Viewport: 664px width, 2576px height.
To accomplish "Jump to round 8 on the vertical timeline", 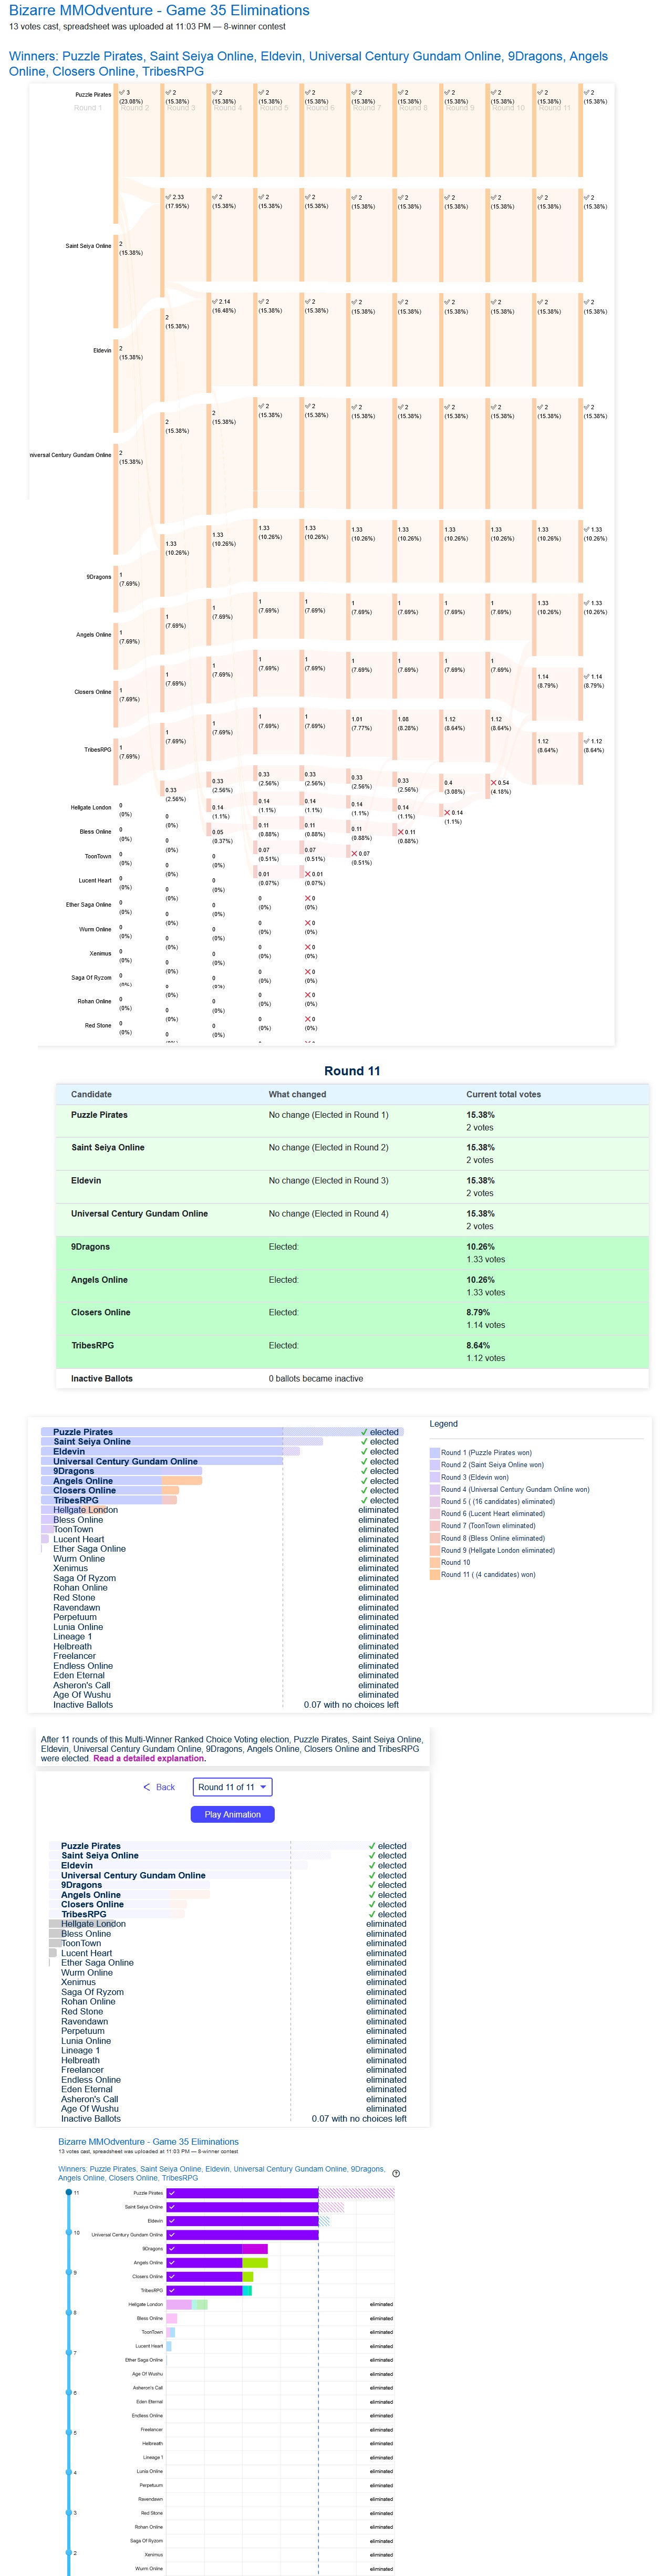I will click(69, 2313).
